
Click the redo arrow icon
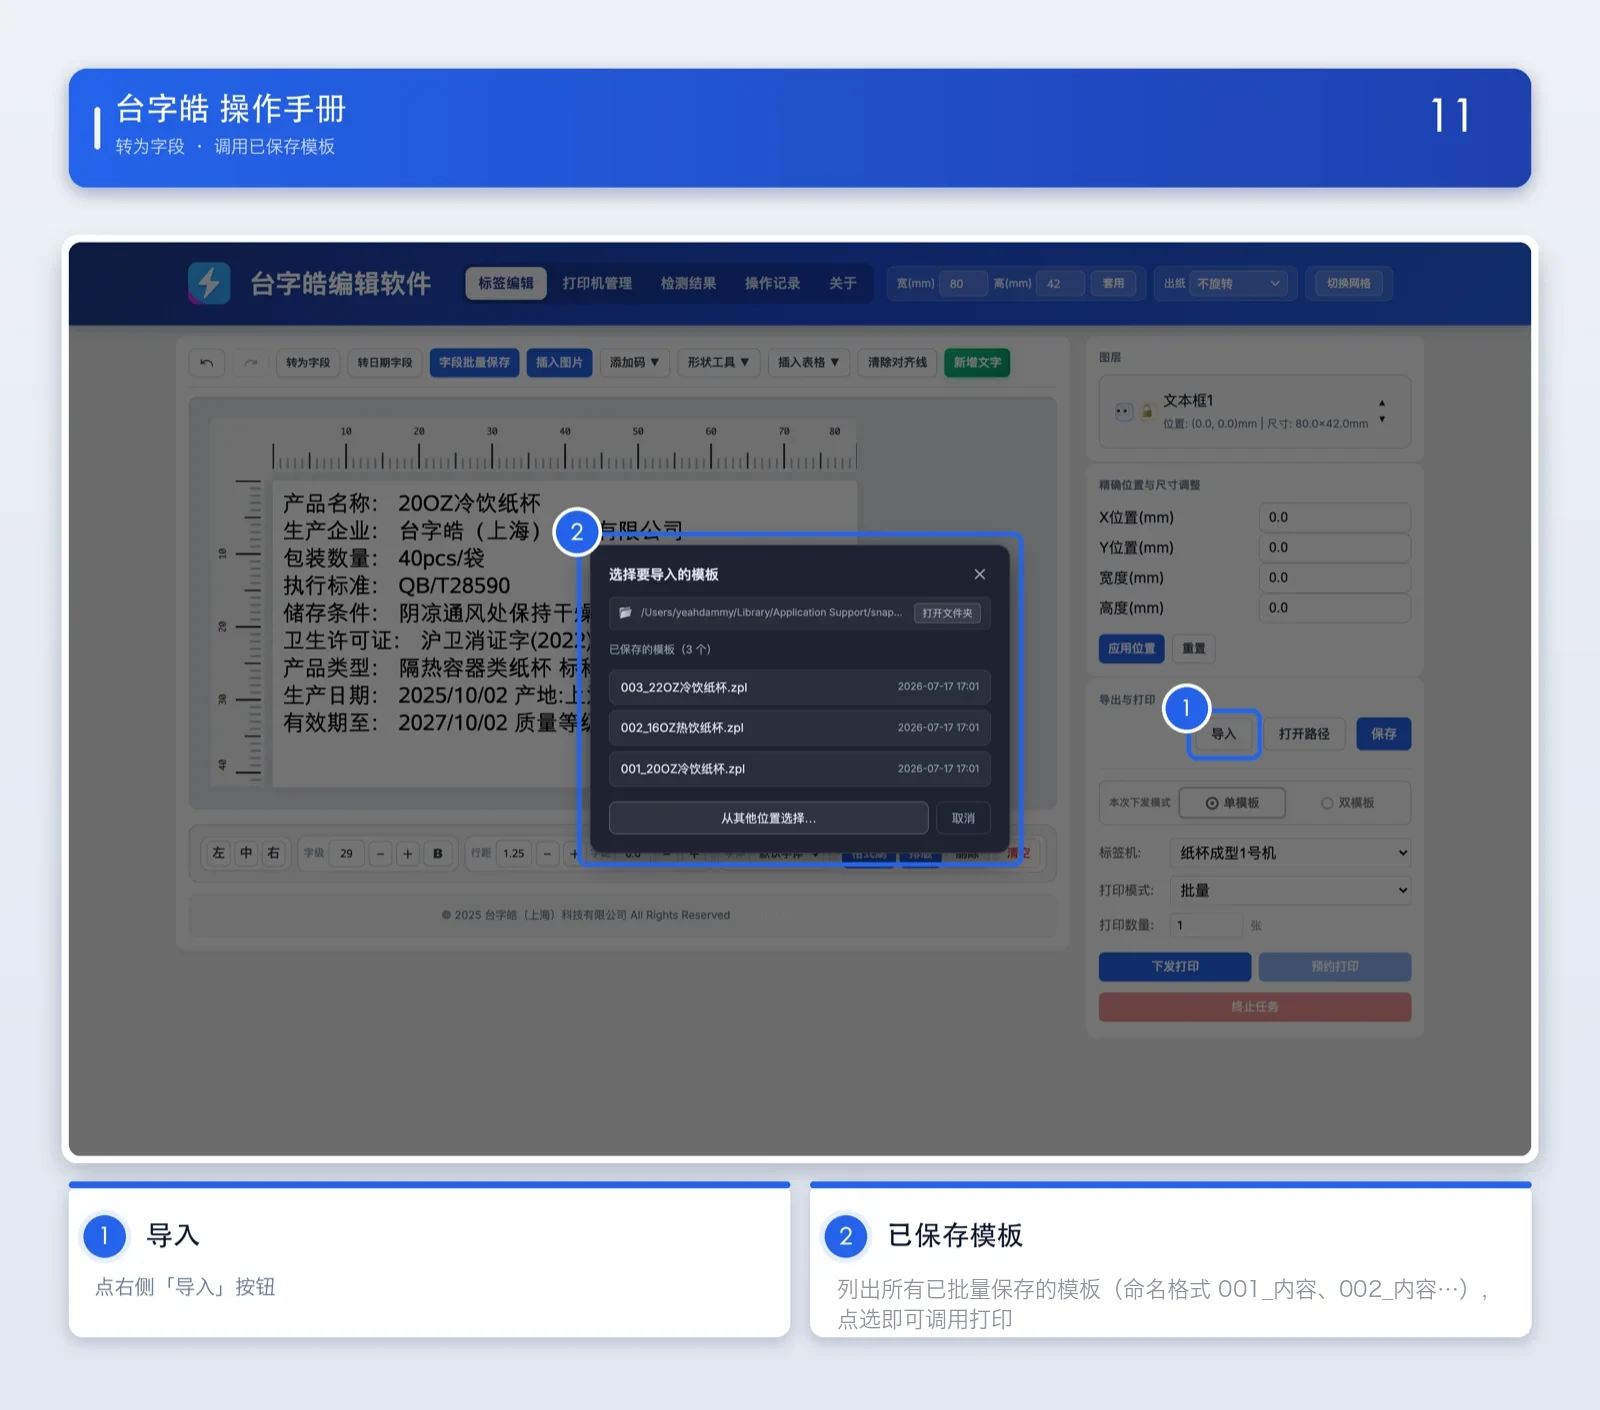point(251,362)
